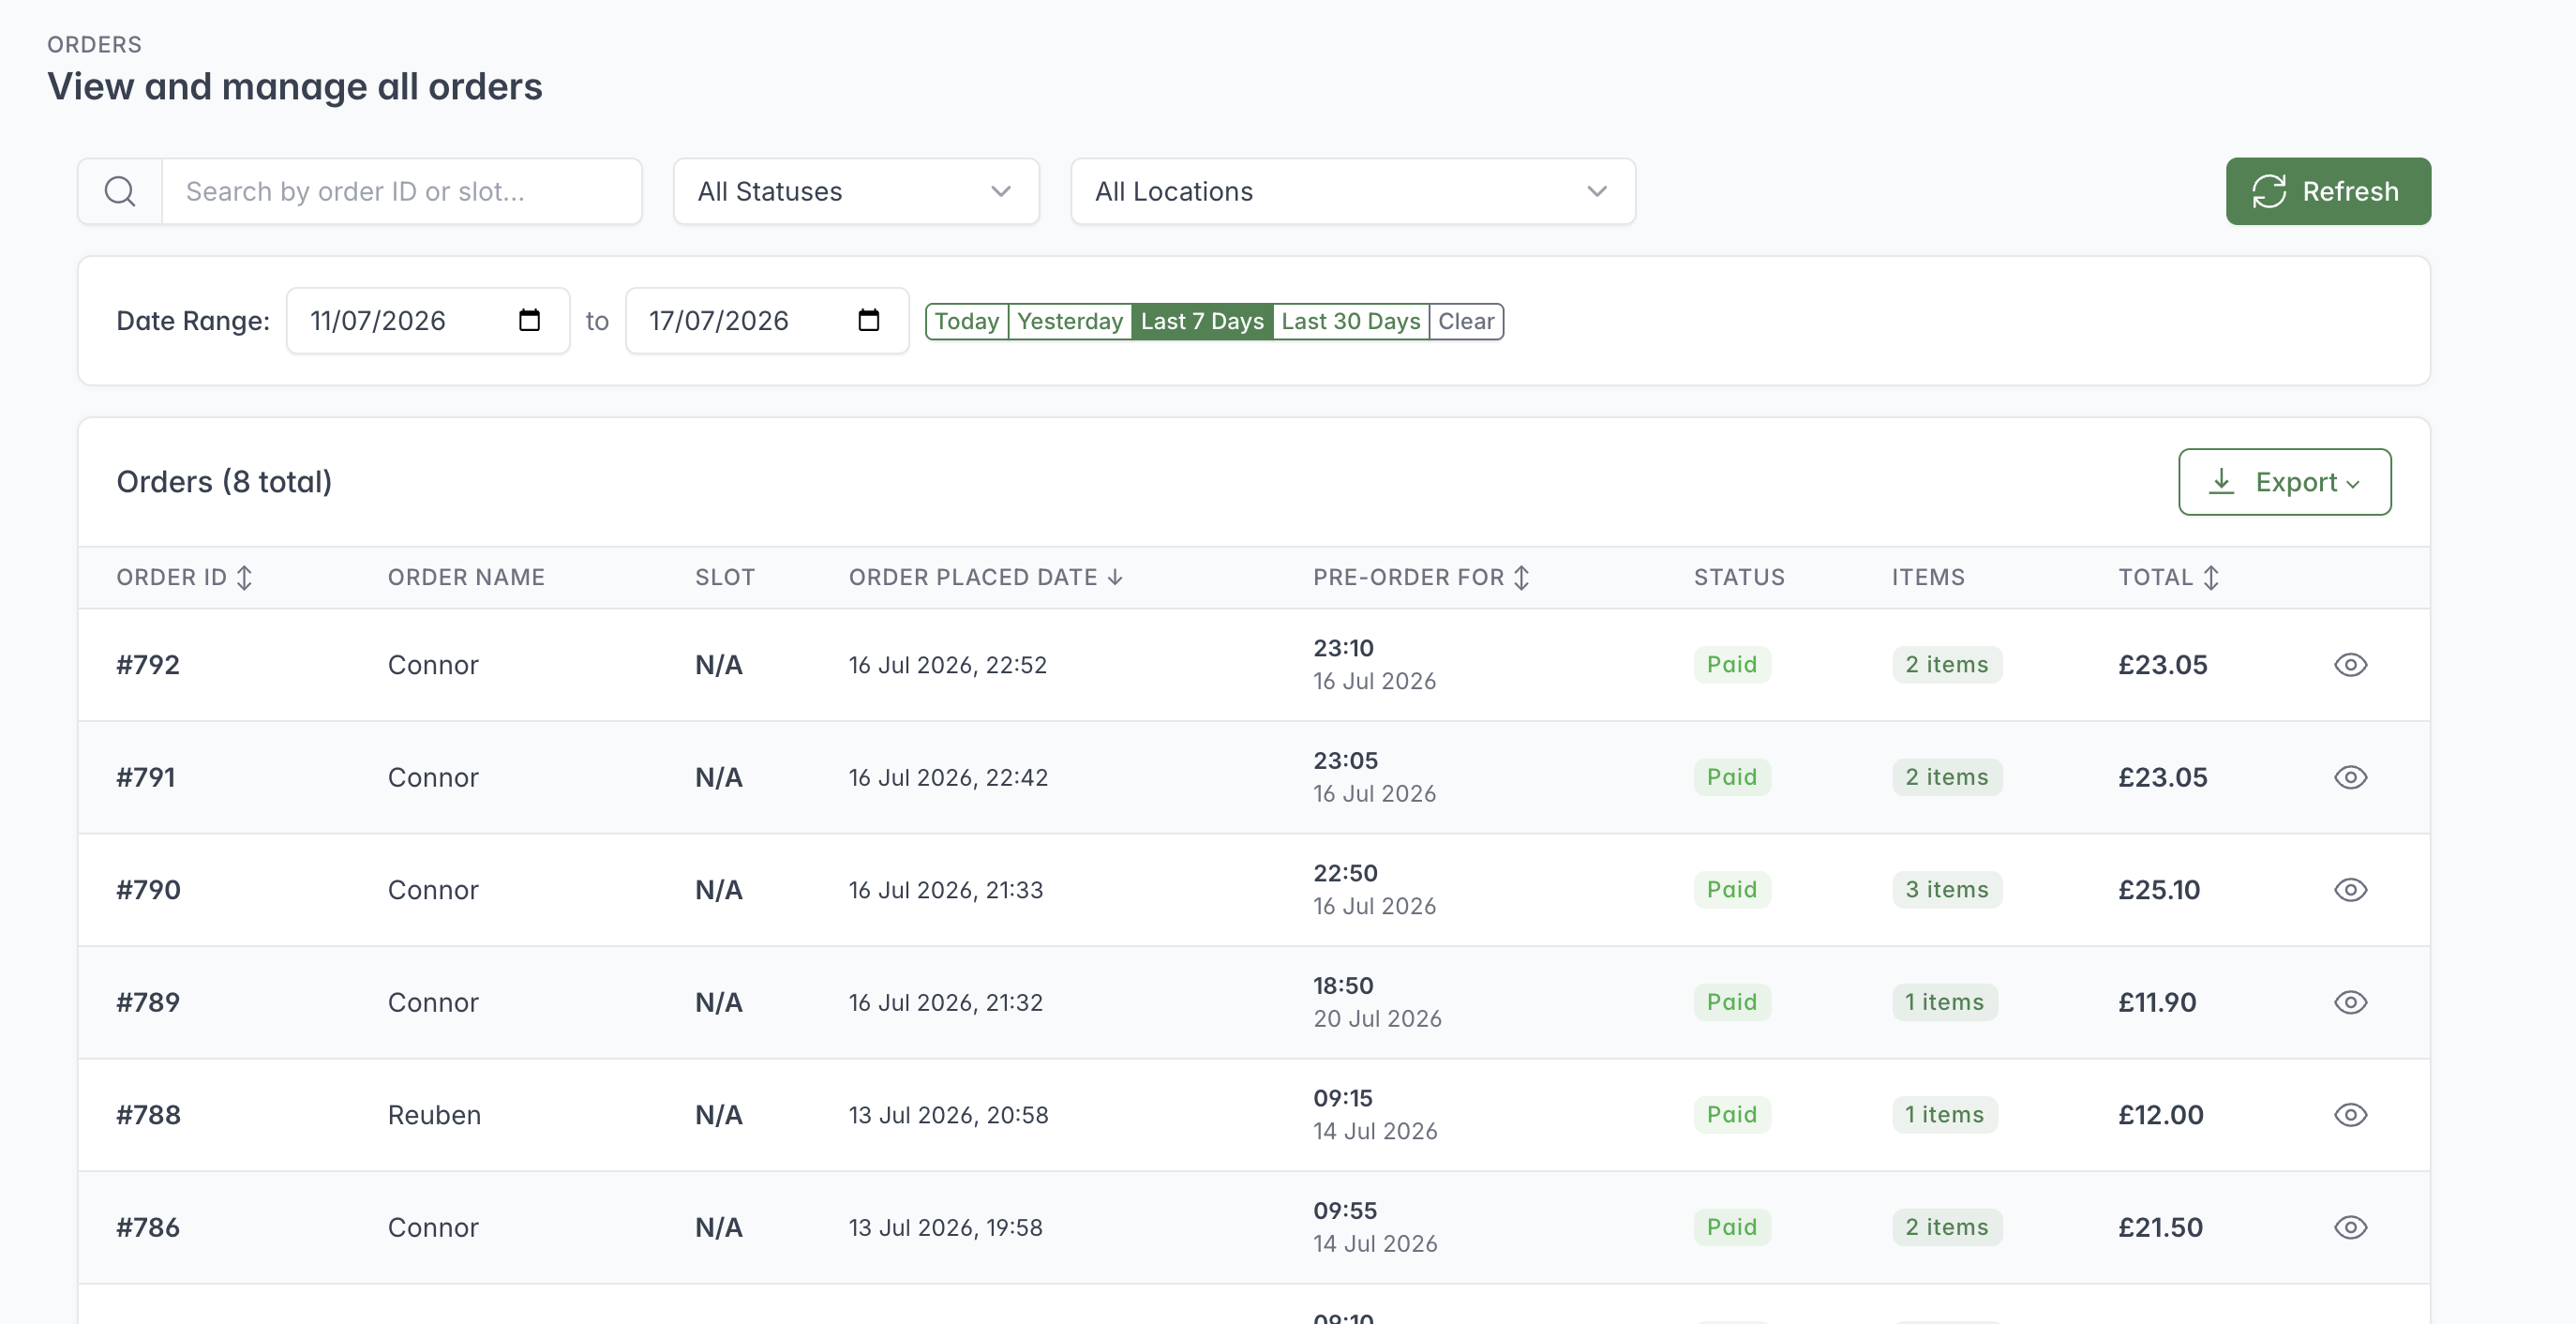Click placed date 16 Jul 2026, 22:52

pos(947,664)
